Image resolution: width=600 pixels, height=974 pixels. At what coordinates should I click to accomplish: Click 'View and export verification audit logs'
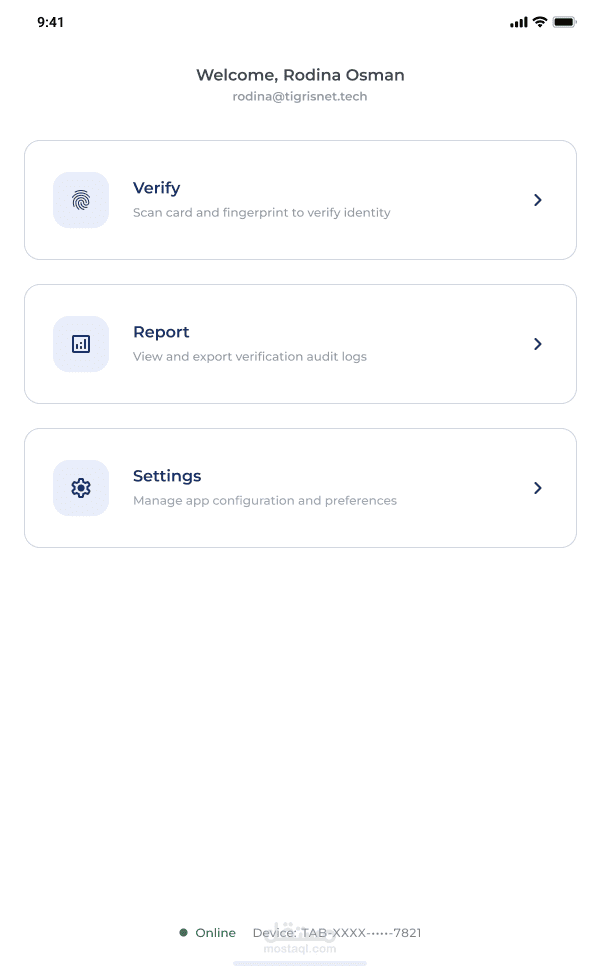click(250, 357)
